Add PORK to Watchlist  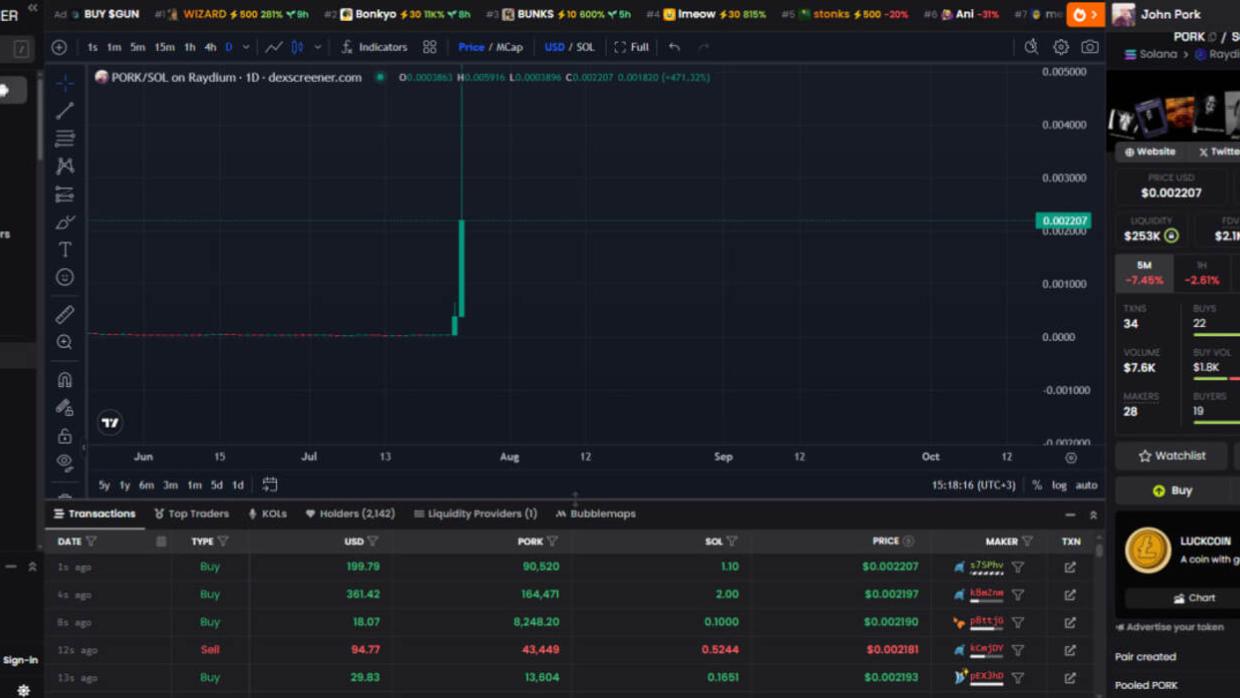[1171, 456]
